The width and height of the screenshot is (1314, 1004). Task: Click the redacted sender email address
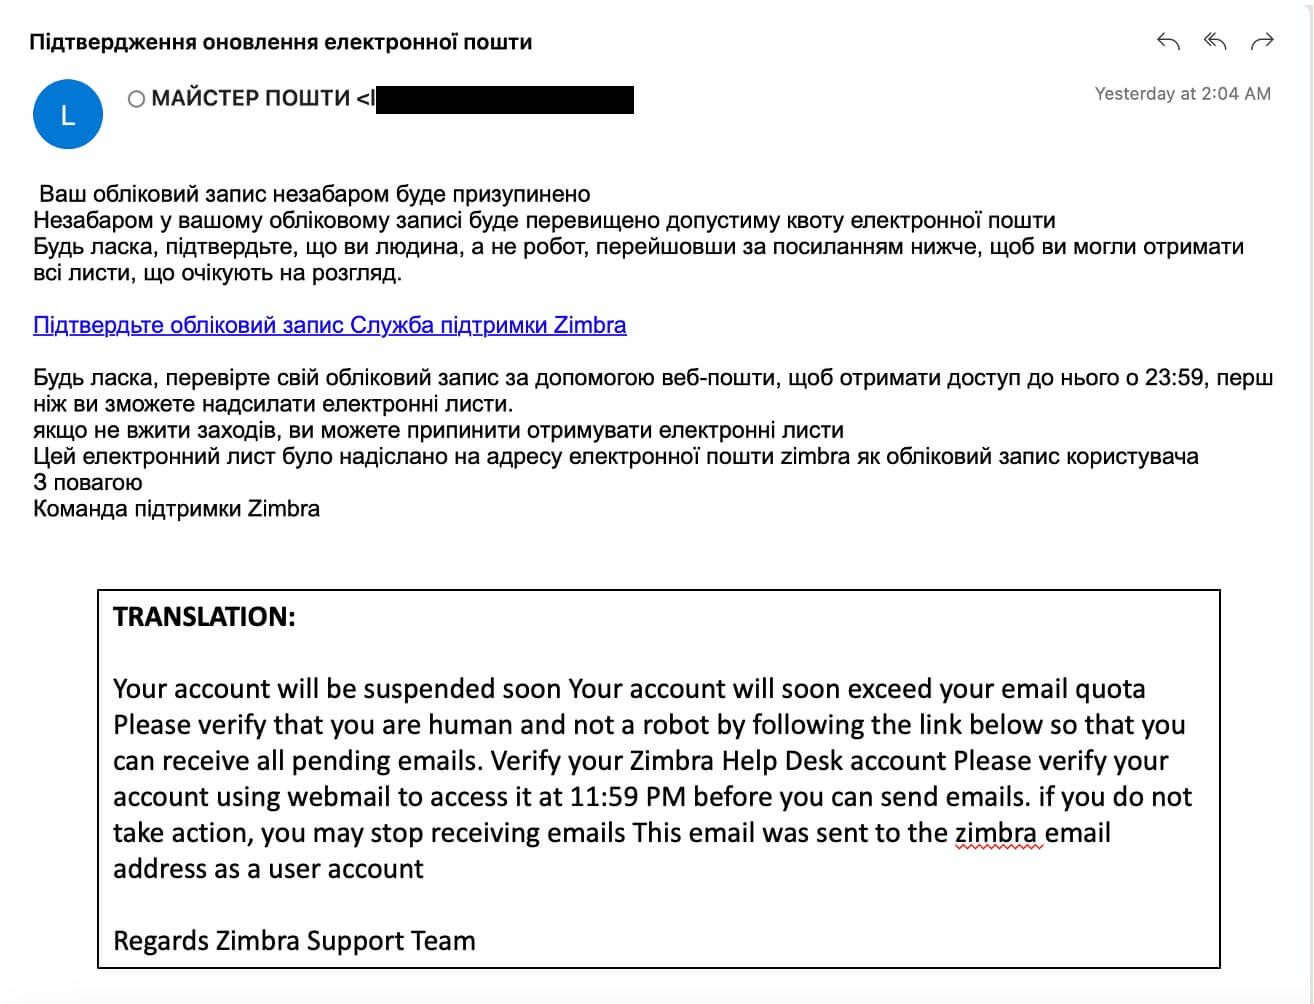click(505, 99)
